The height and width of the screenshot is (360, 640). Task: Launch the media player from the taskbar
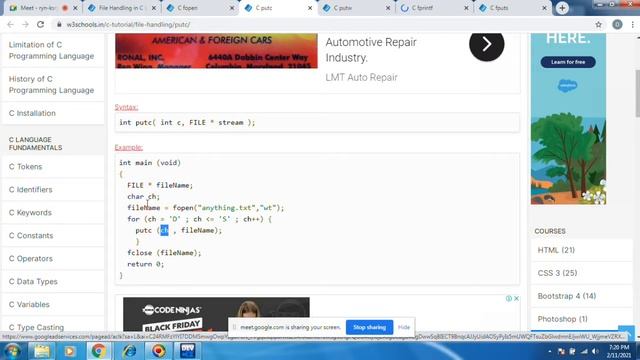[x=69, y=351]
